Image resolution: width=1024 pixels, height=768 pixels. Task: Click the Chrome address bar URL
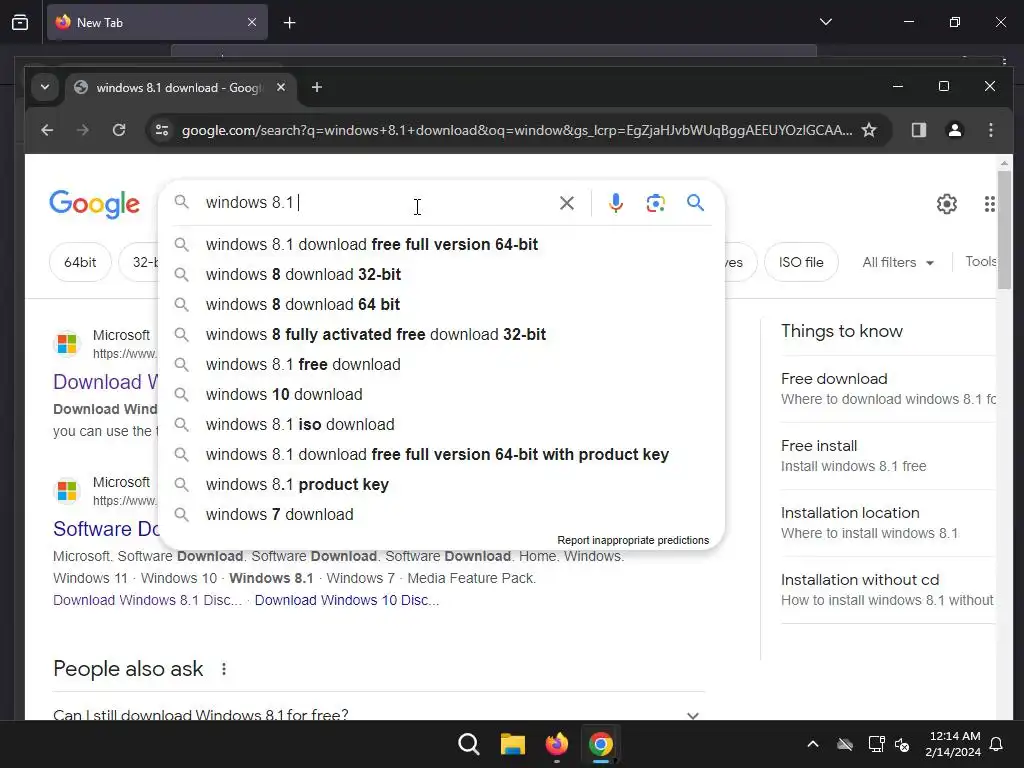(x=517, y=130)
